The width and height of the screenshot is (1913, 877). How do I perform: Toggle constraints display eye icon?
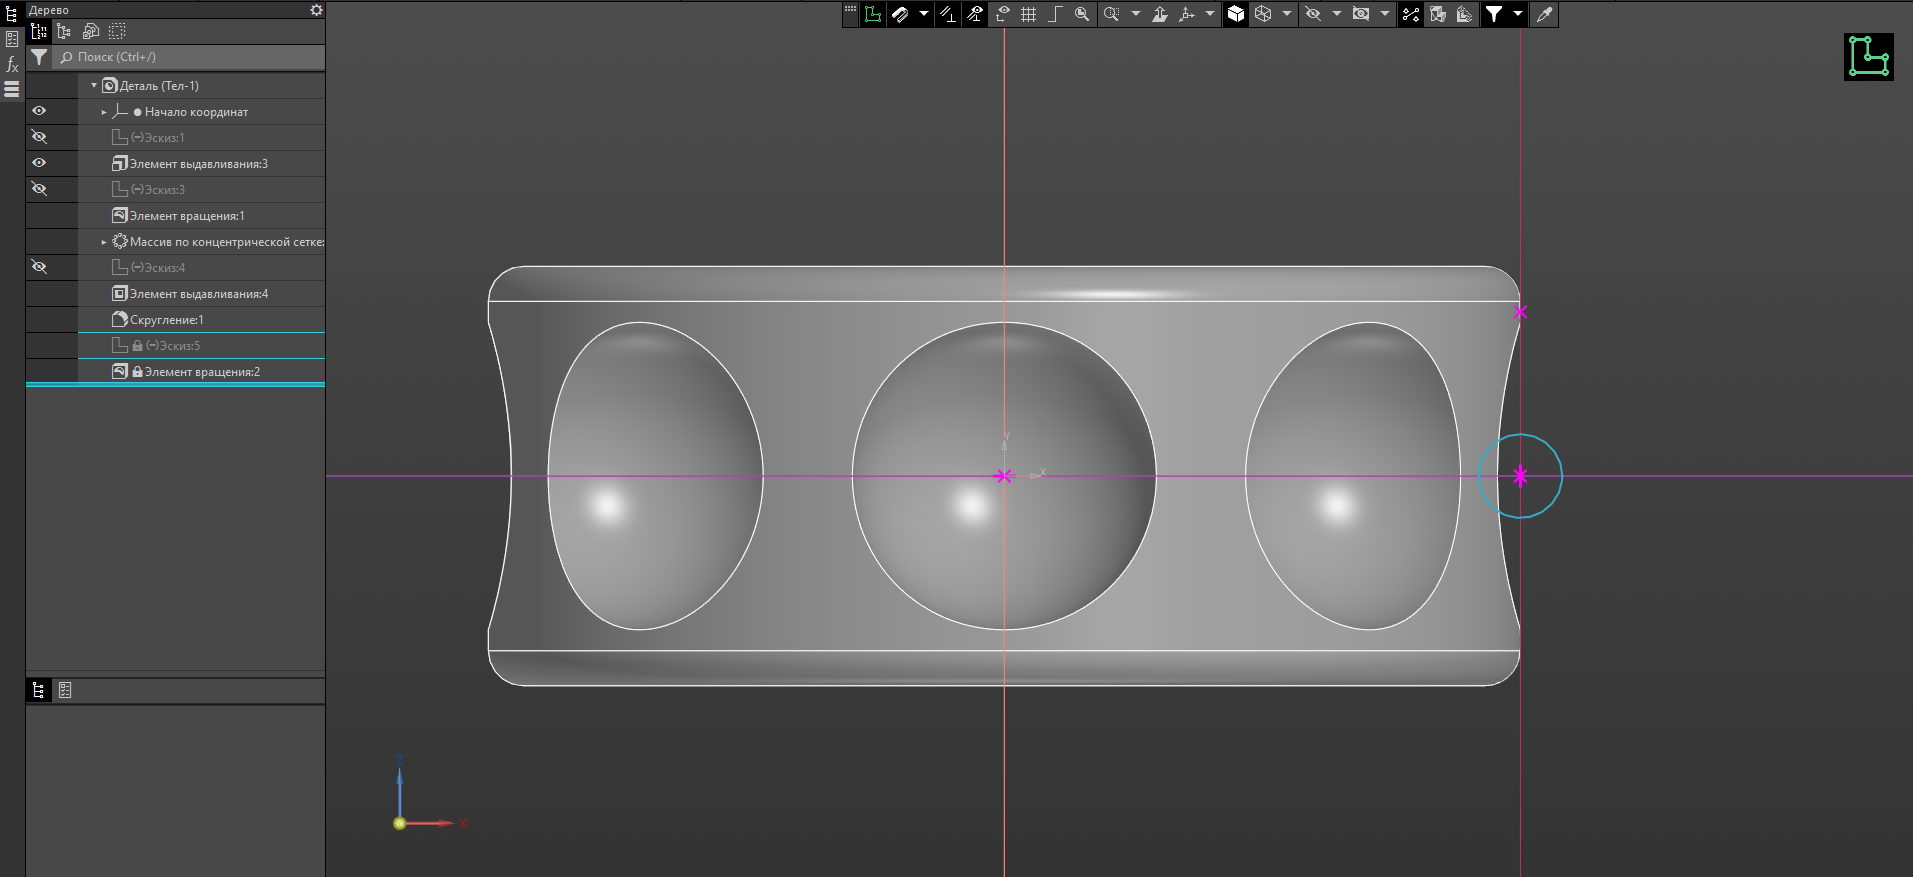pyautogui.click(x=974, y=14)
